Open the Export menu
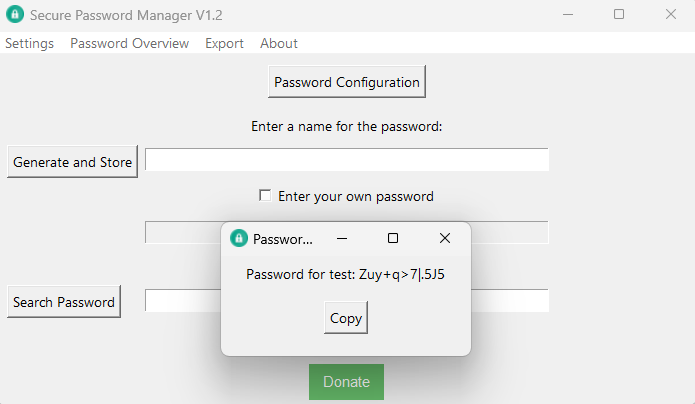695x404 pixels. (x=224, y=43)
